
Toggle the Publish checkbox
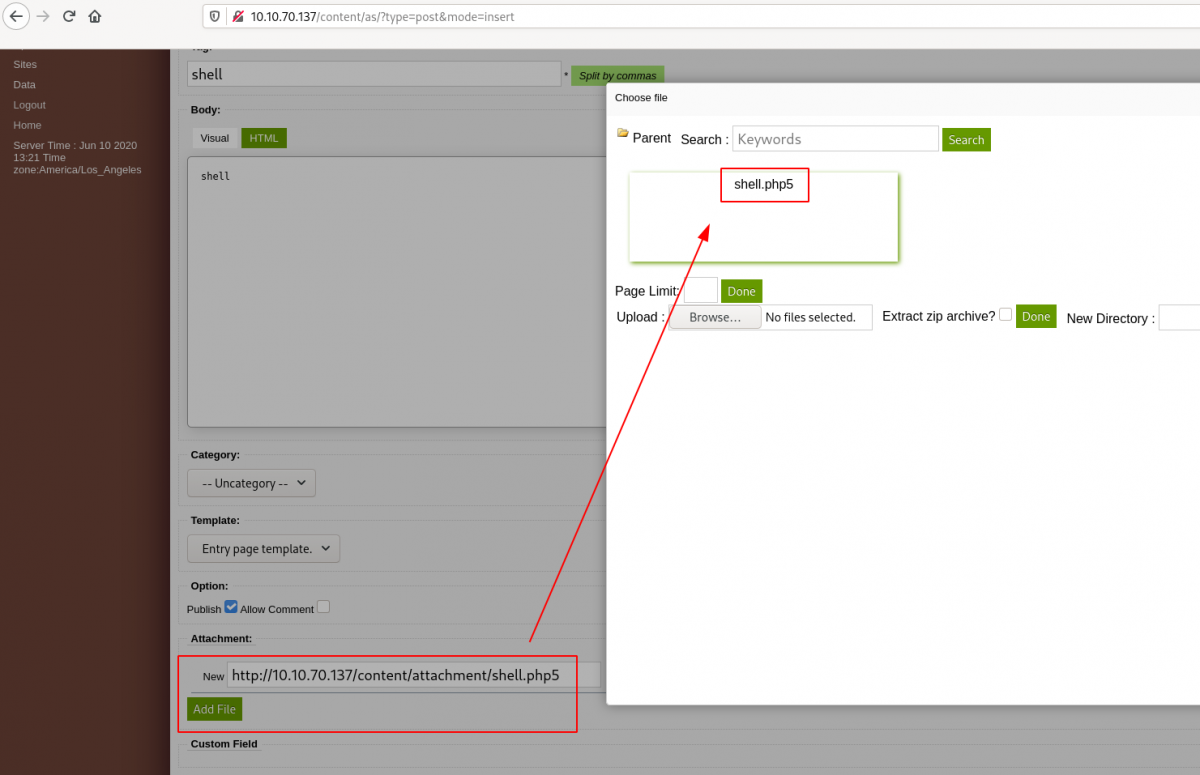(x=231, y=607)
